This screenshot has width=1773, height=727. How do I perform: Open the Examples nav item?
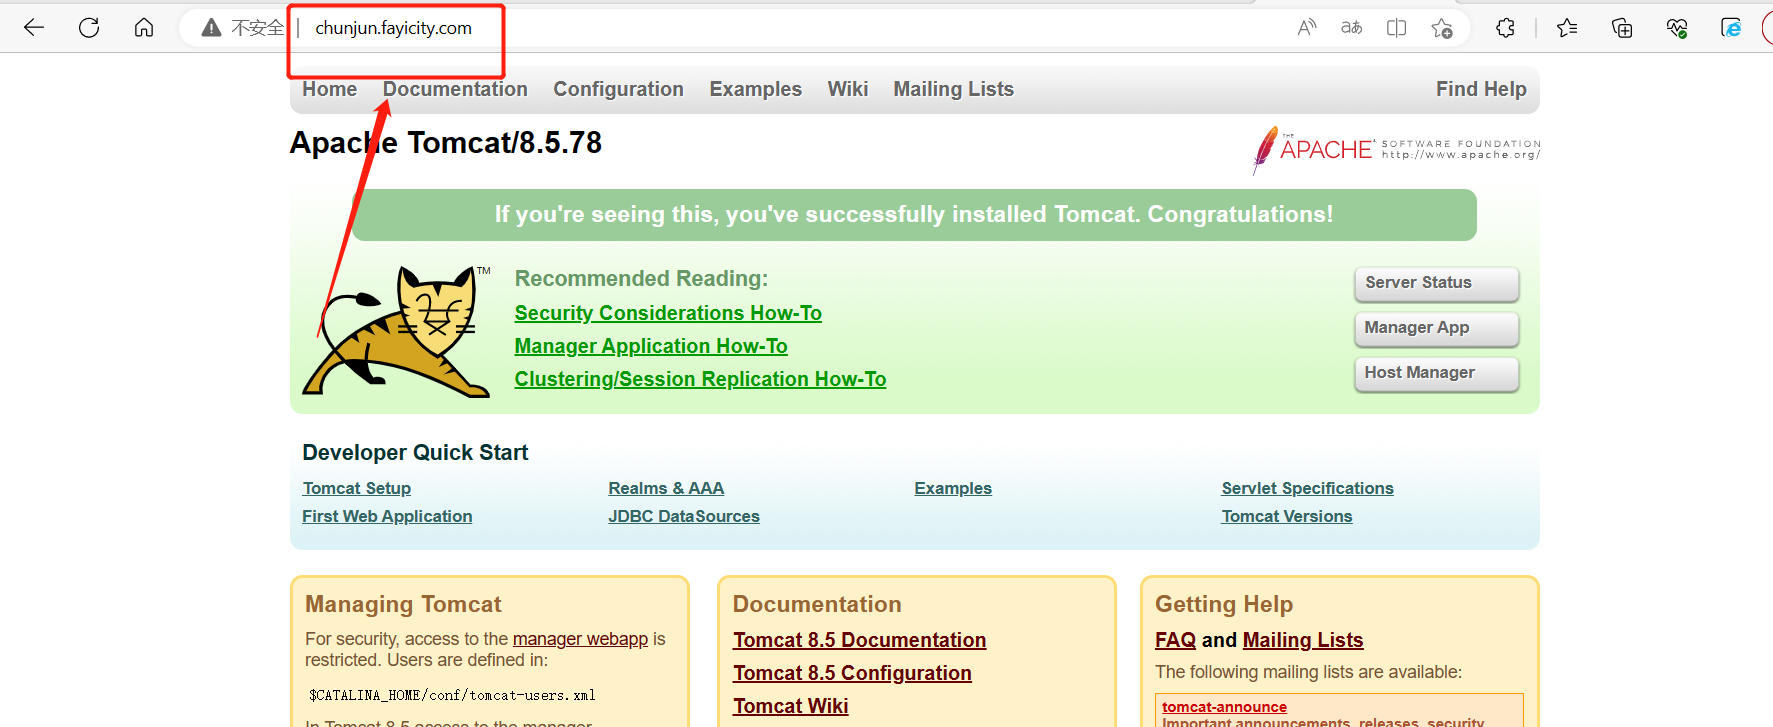755,89
